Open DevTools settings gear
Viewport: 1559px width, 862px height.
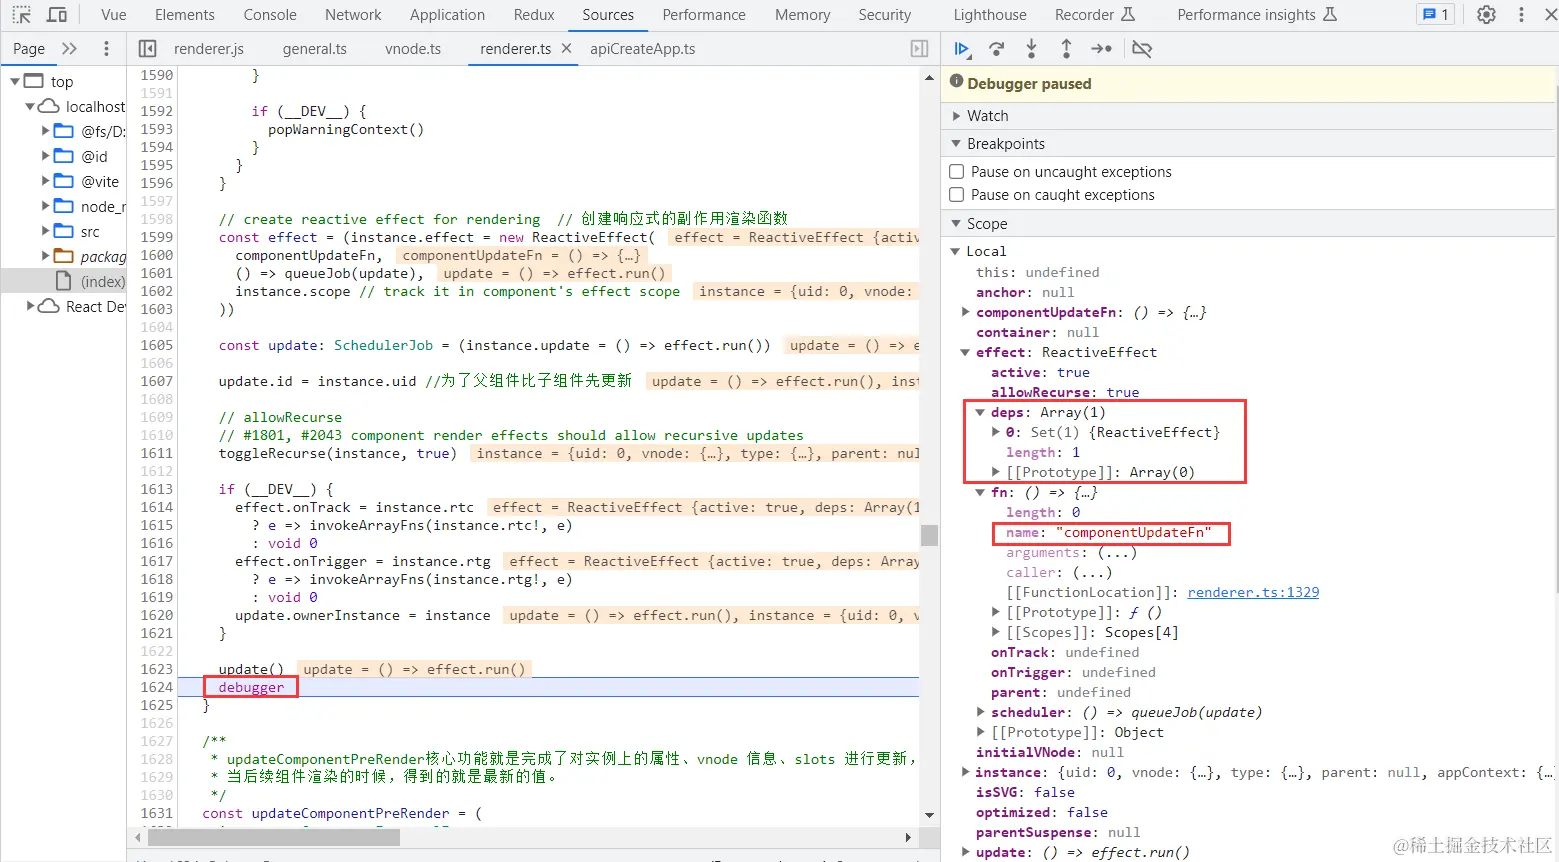point(1487,15)
